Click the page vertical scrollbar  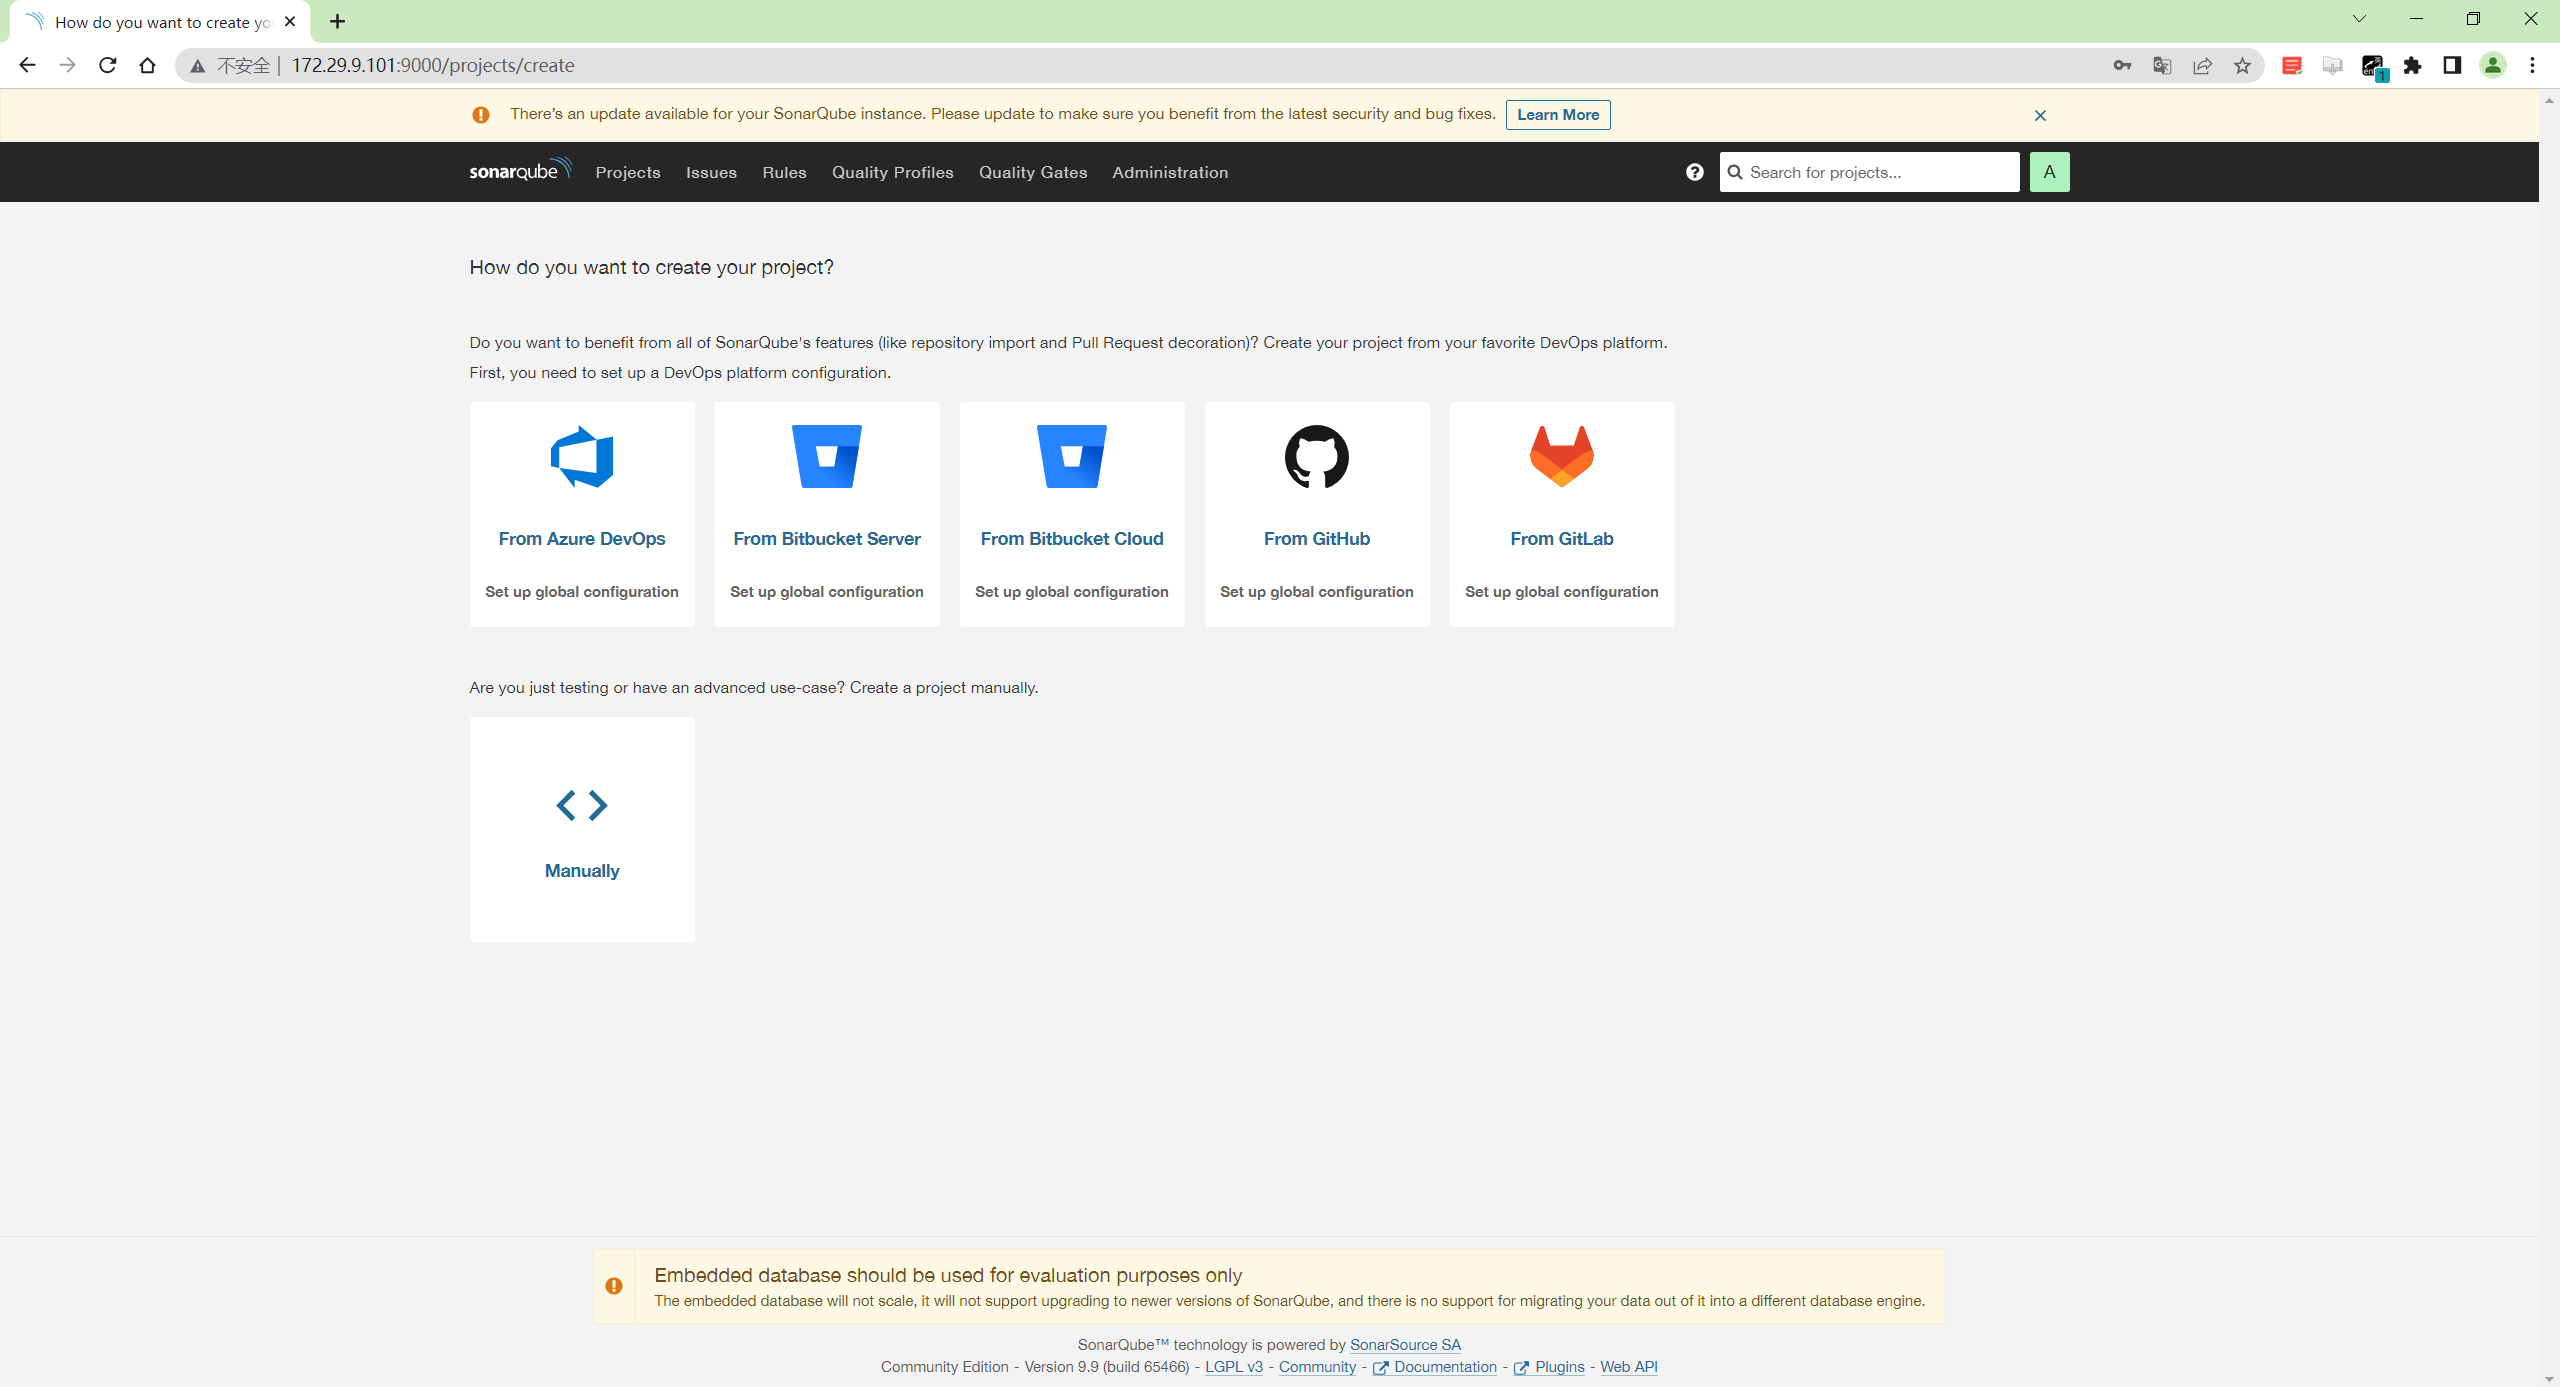click(x=2550, y=738)
